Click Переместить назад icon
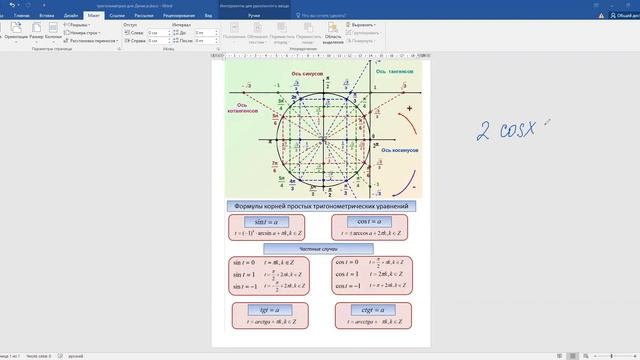Image resolution: width=640 pixels, height=360 pixels. click(309, 28)
